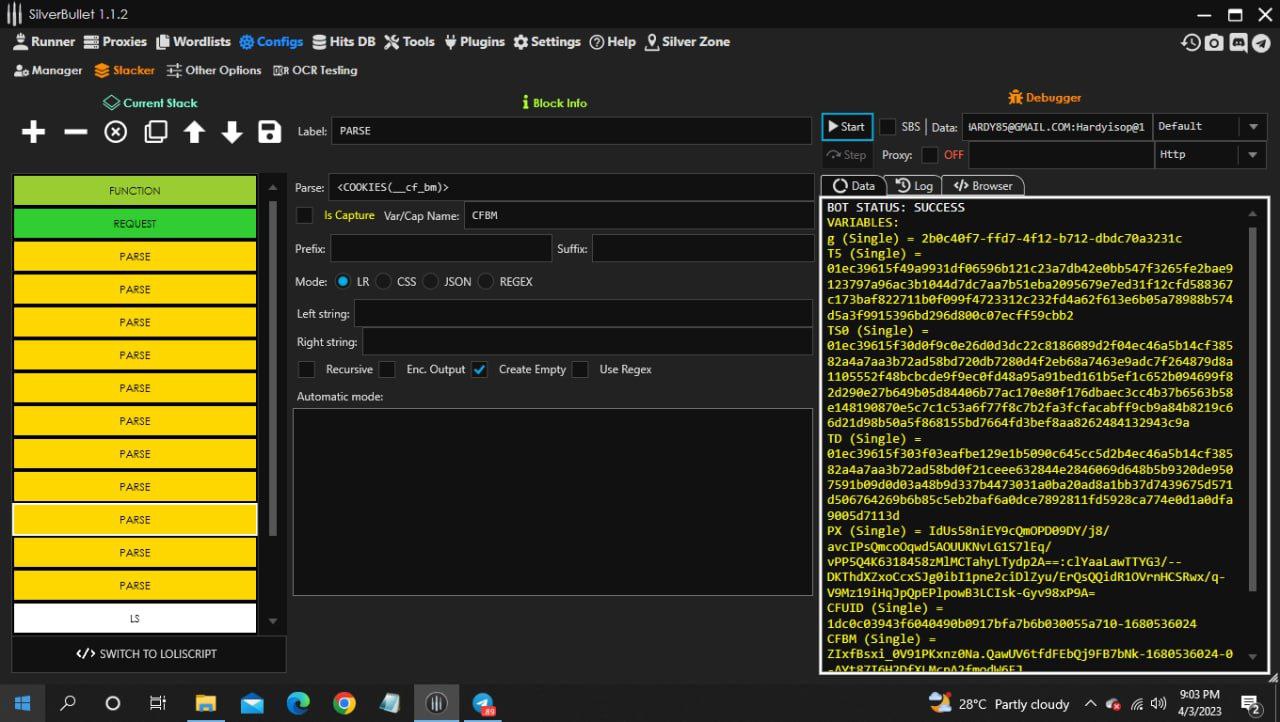Open Mail app from taskbar
This screenshot has width=1280, height=722.
coord(252,703)
